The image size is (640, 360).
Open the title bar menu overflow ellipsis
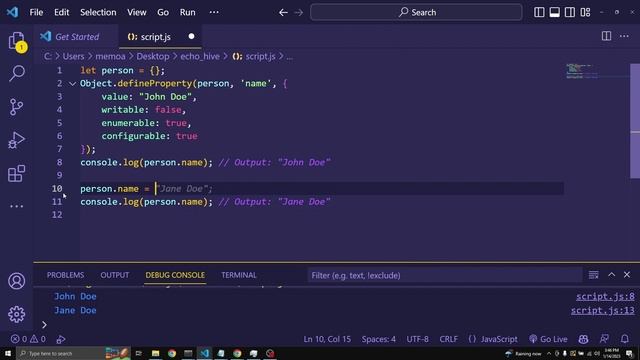(x=214, y=12)
